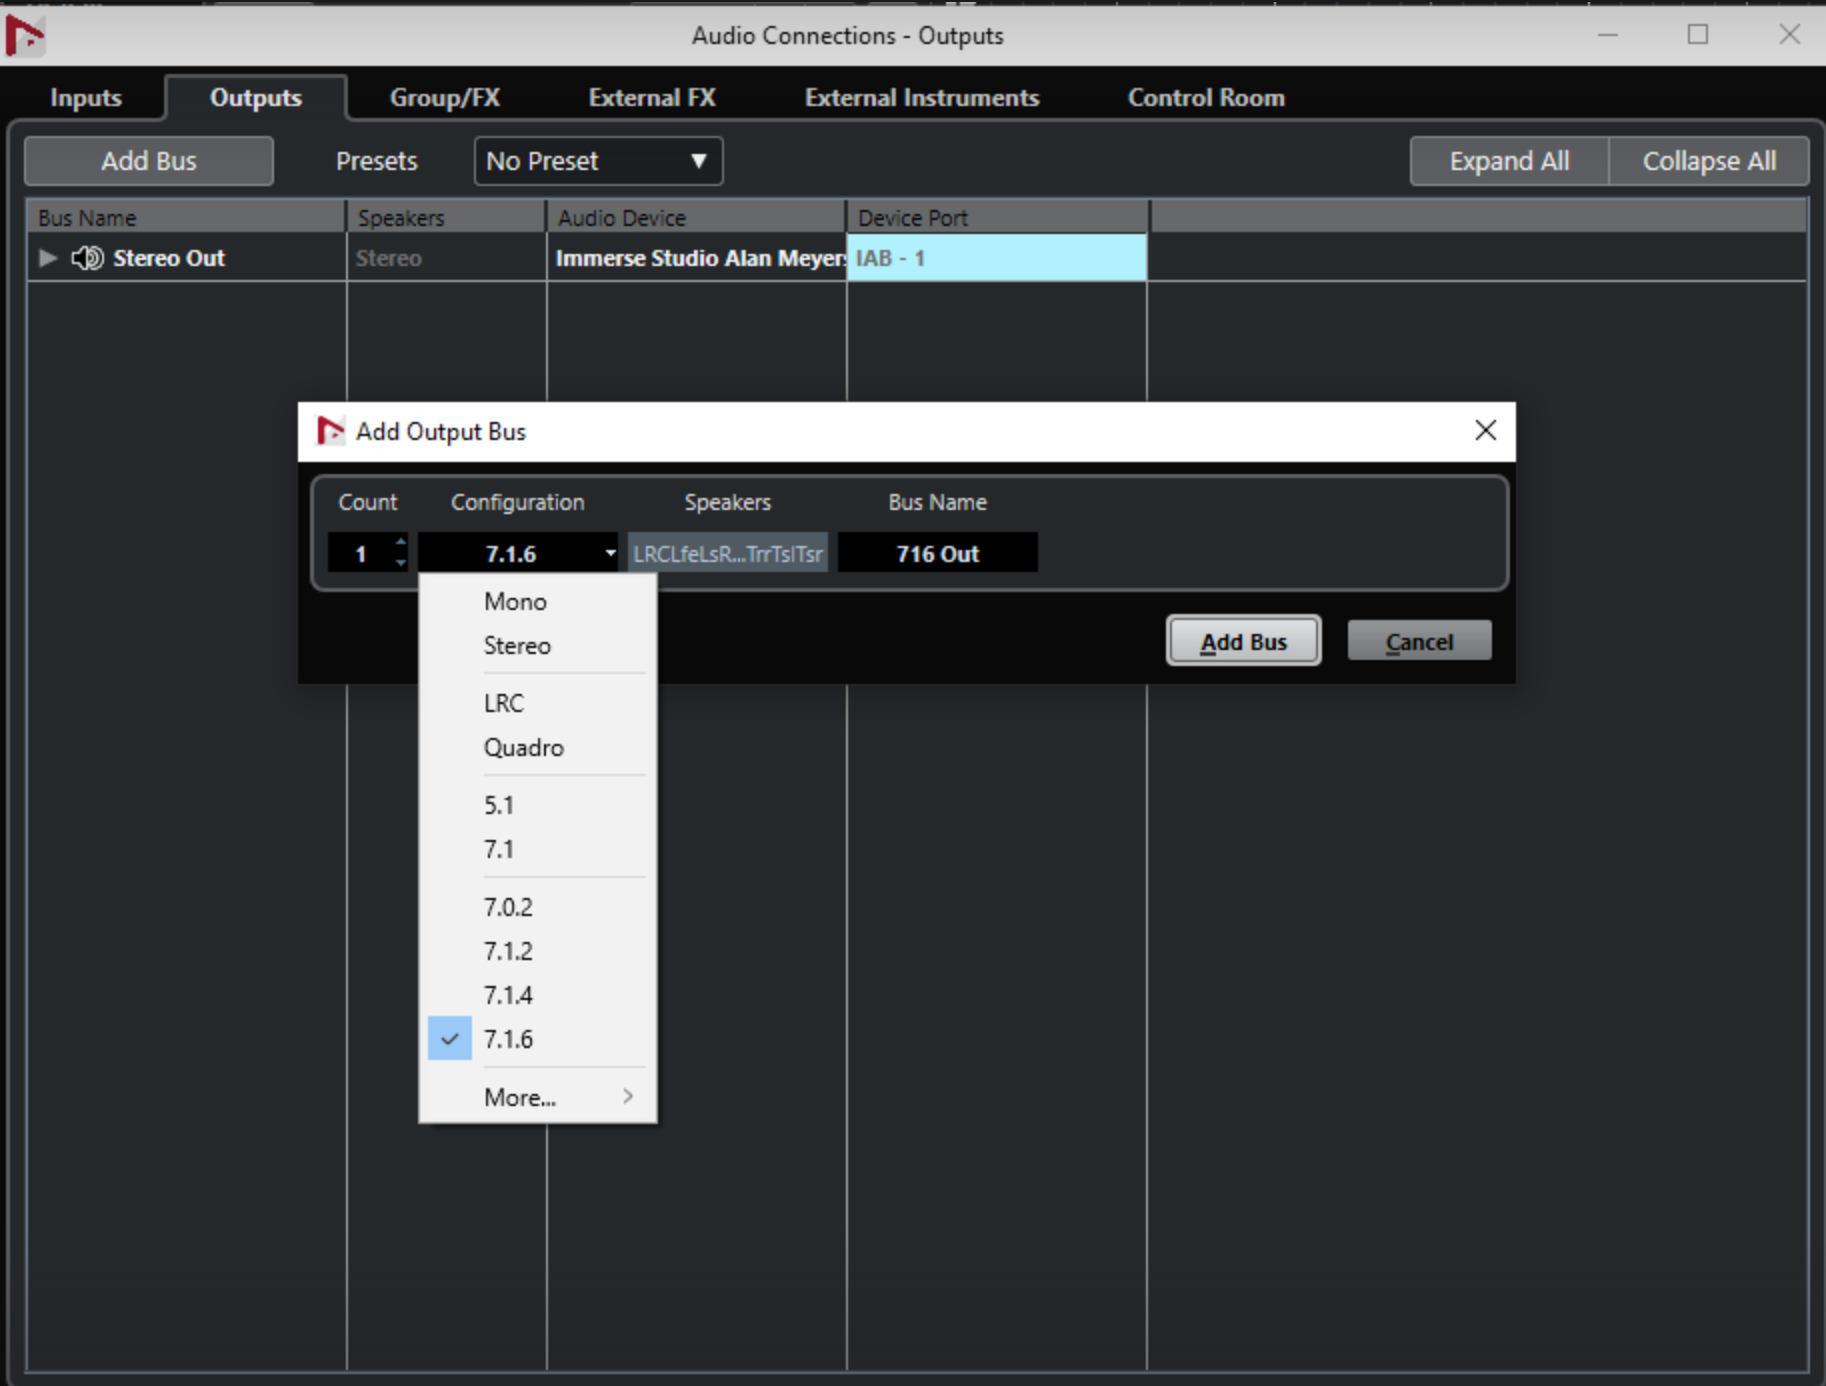The height and width of the screenshot is (1386, 1826).
Task: Choose 7.1.4 from the configuration list
Action: (x=509, y=995)
